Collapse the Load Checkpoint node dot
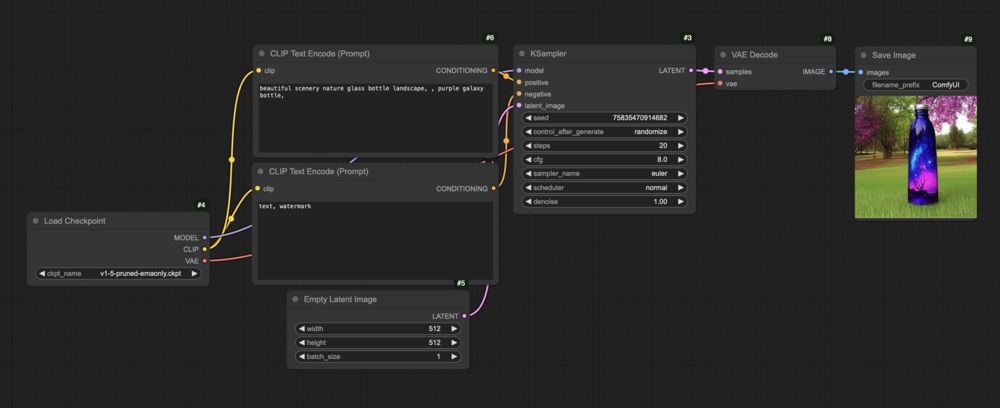This screenshot has width=1000, height=408. coord(36,221)
